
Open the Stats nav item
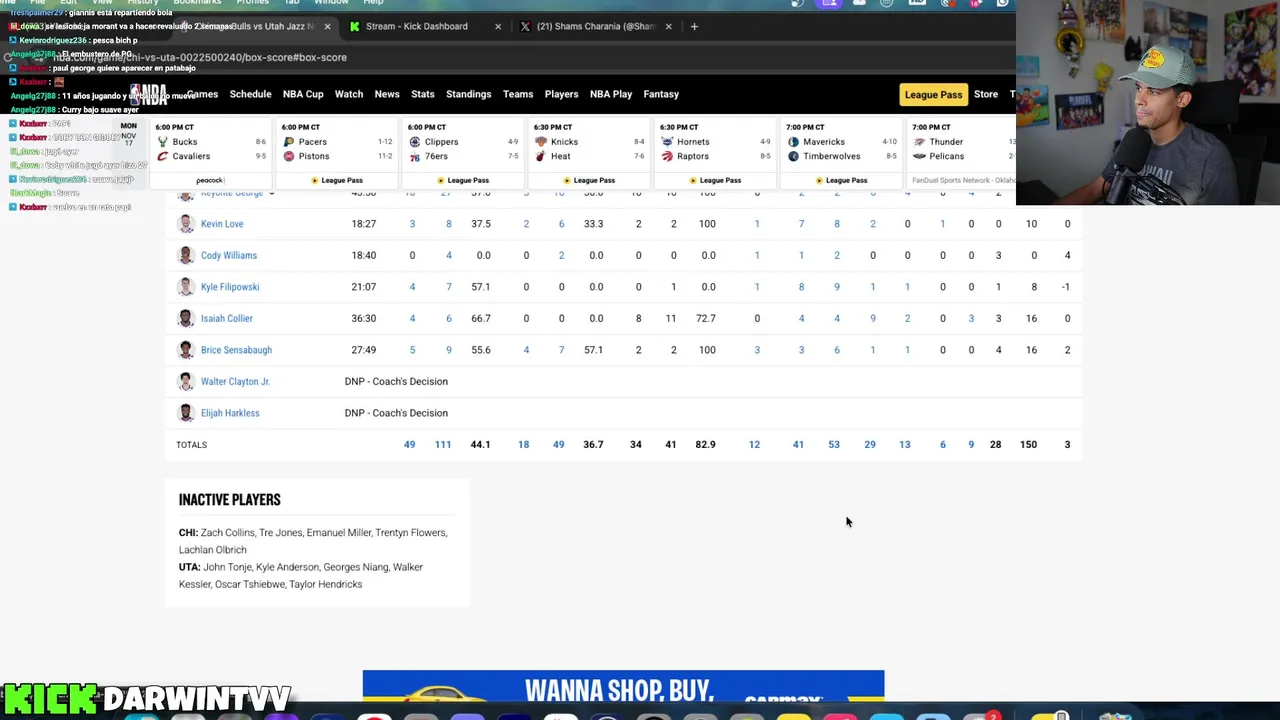(x=423, y=94)
